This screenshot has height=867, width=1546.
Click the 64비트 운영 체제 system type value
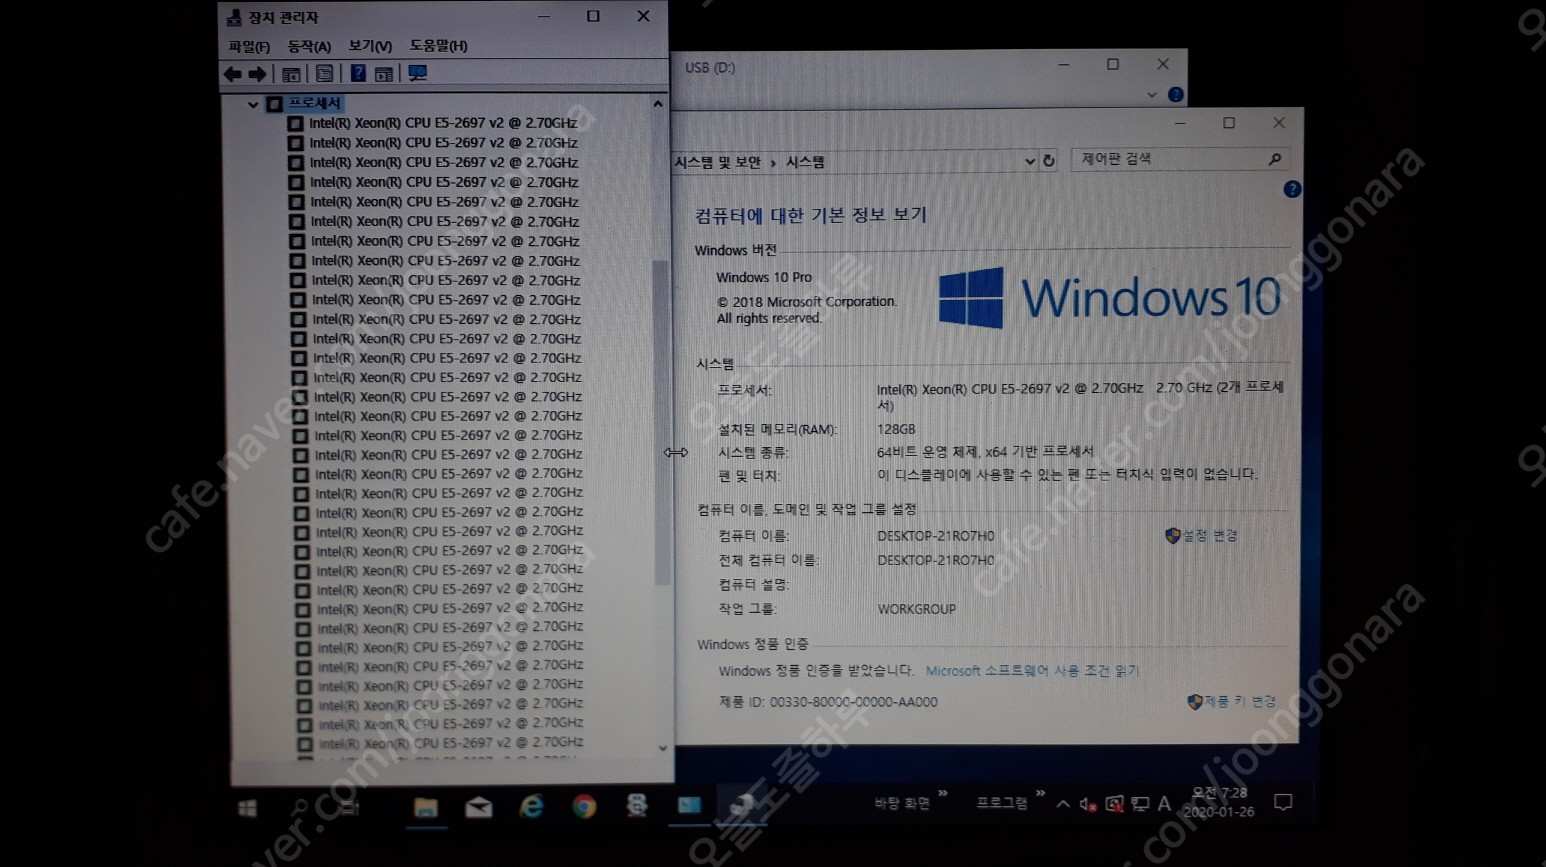985,452
